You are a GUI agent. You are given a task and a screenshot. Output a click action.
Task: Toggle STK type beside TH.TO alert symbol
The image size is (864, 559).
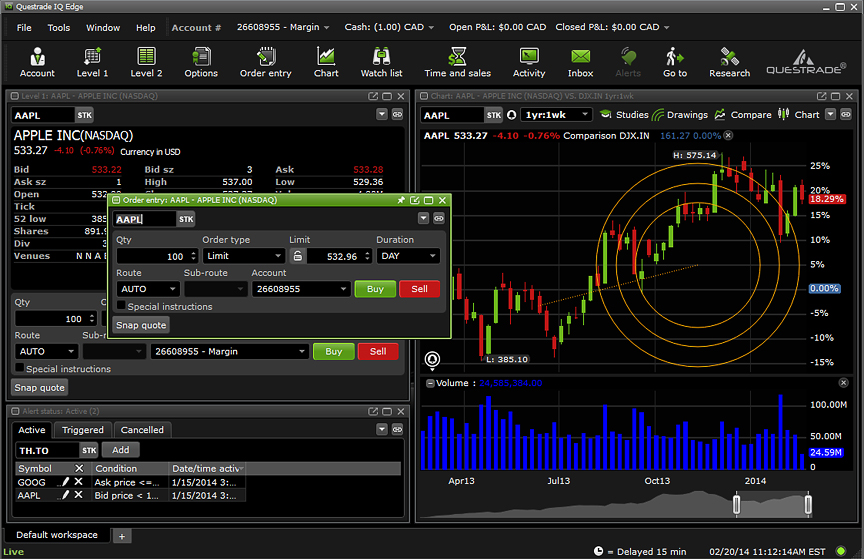[89, 450]
